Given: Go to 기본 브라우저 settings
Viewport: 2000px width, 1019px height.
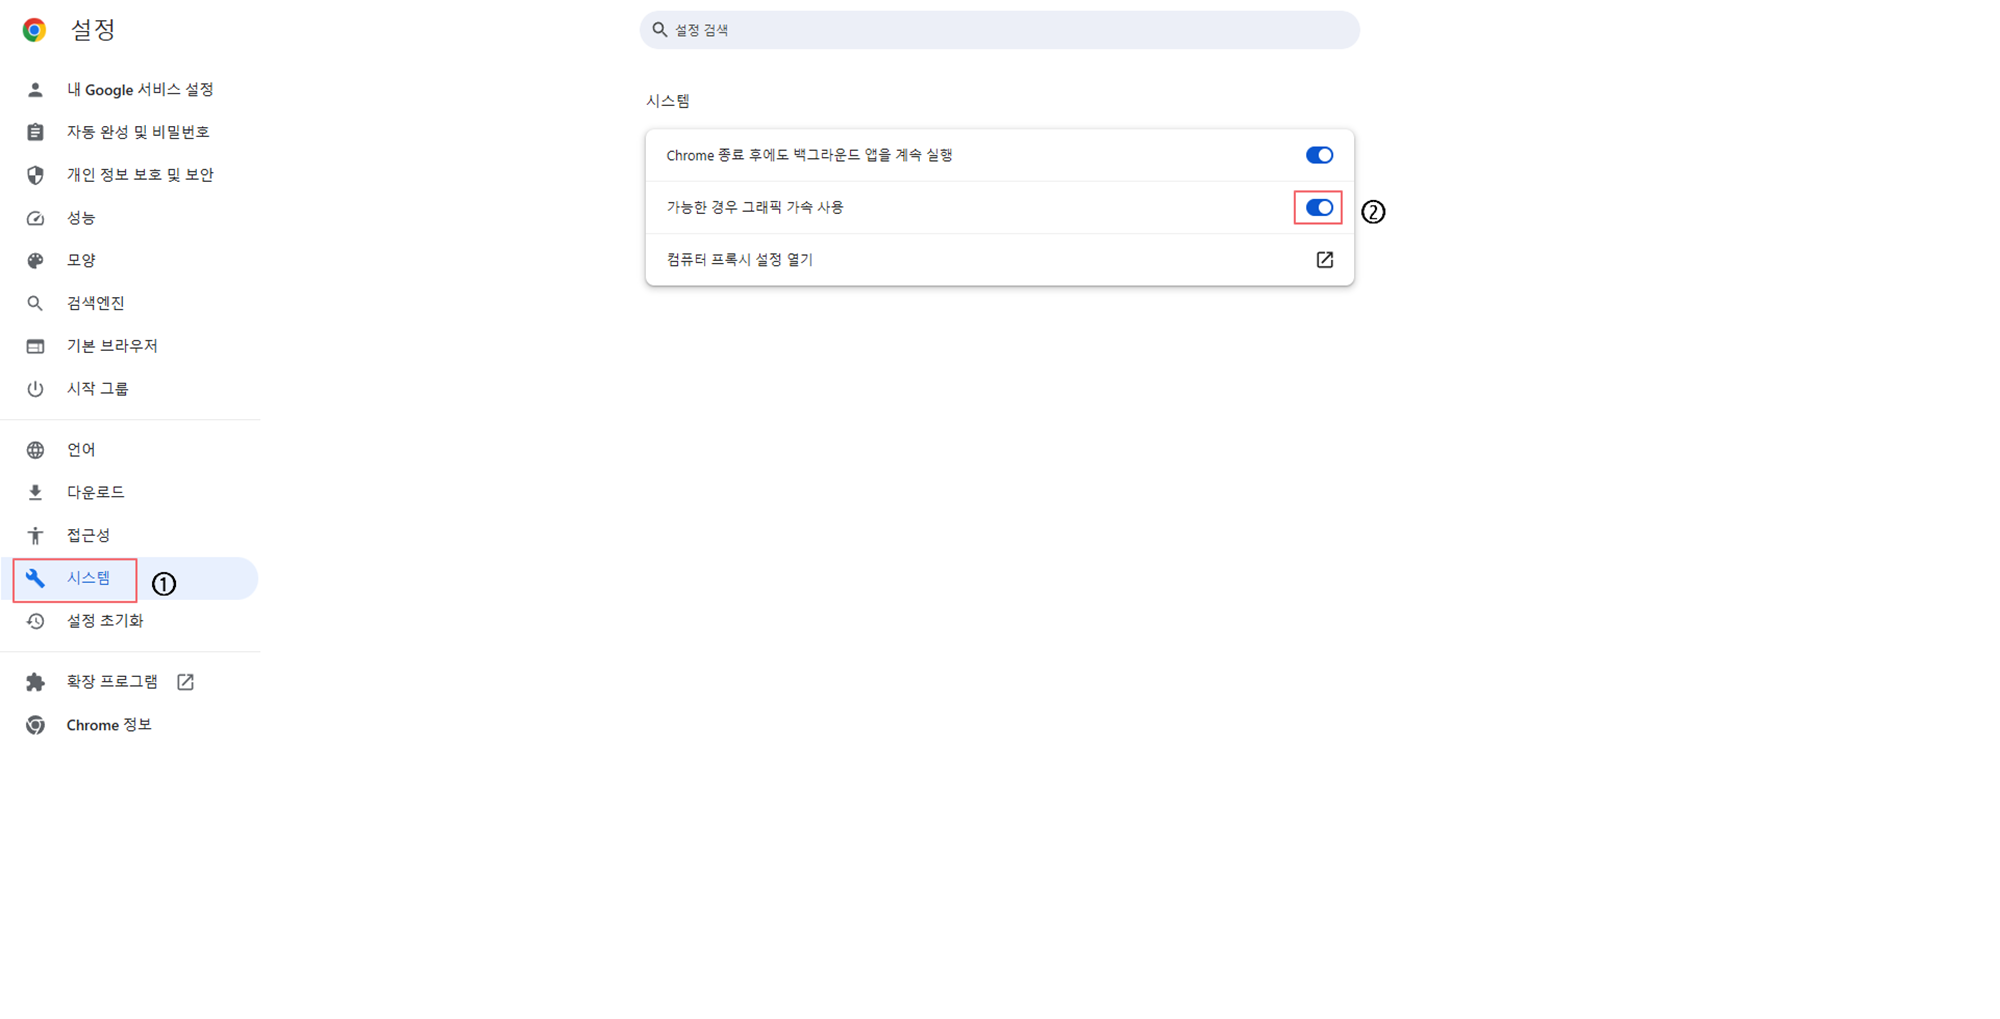Looking at the screenshot, I should tap(112, 346).
